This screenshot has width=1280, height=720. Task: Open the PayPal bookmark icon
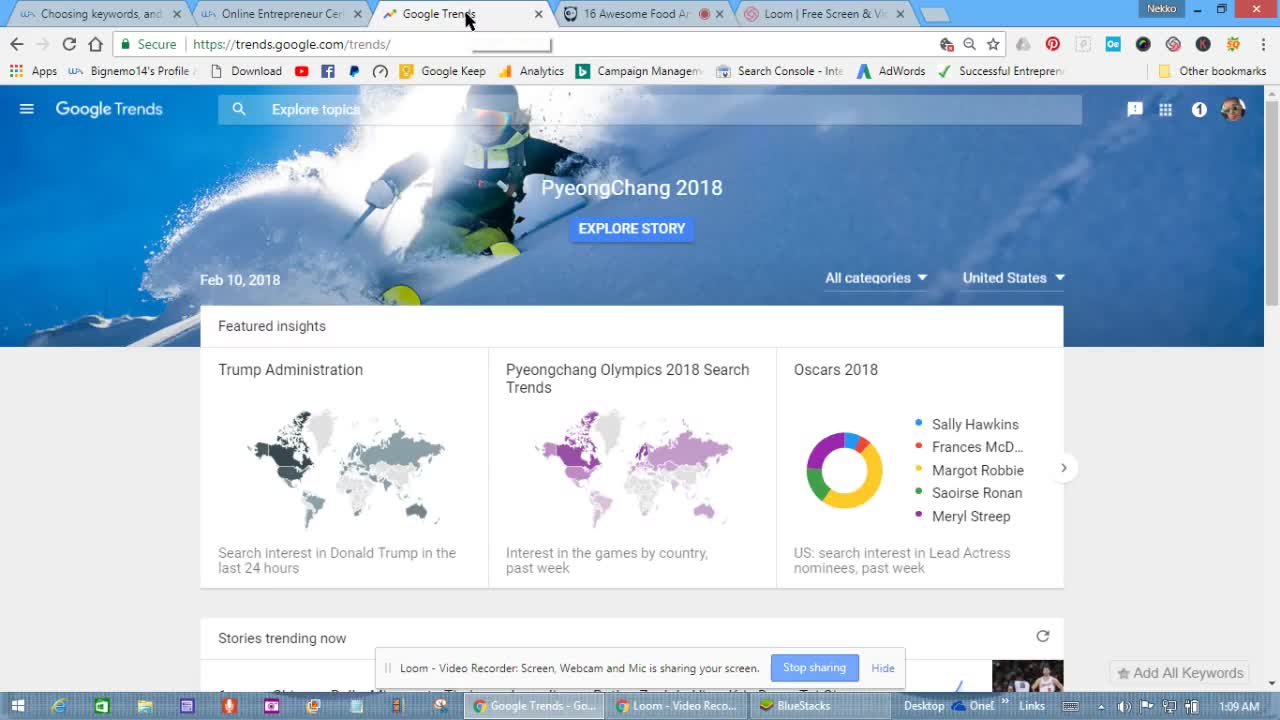pyautogui.click(x=354, y=71)
